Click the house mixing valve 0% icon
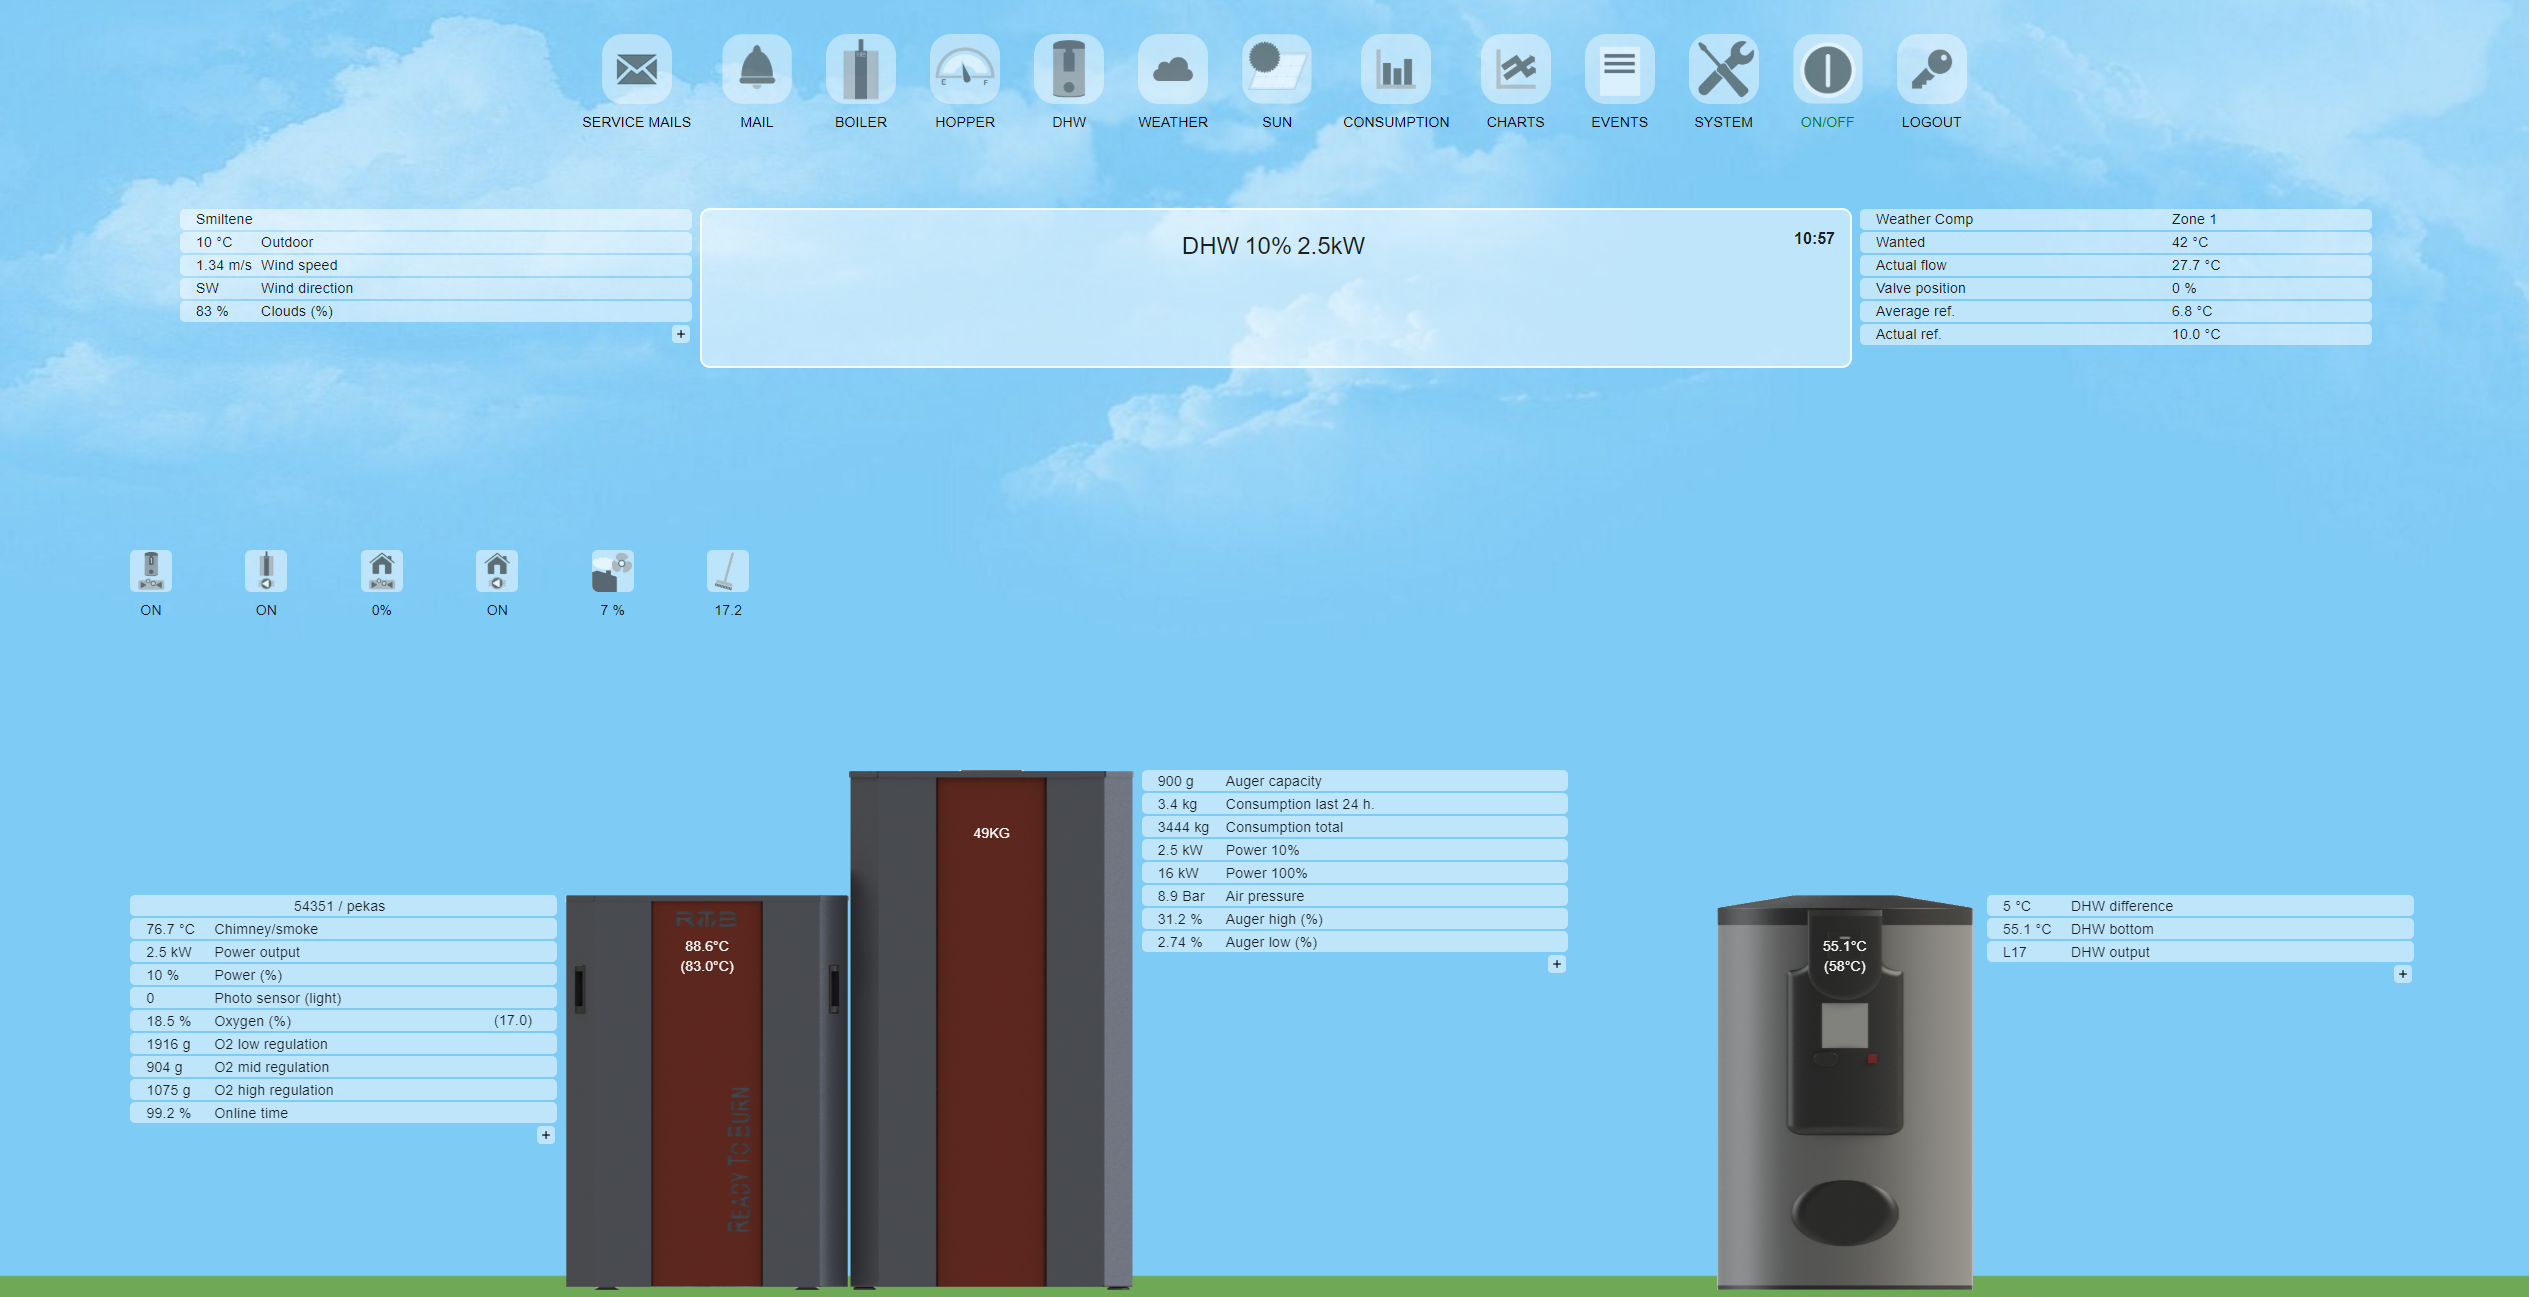 [x=381, y=572]
